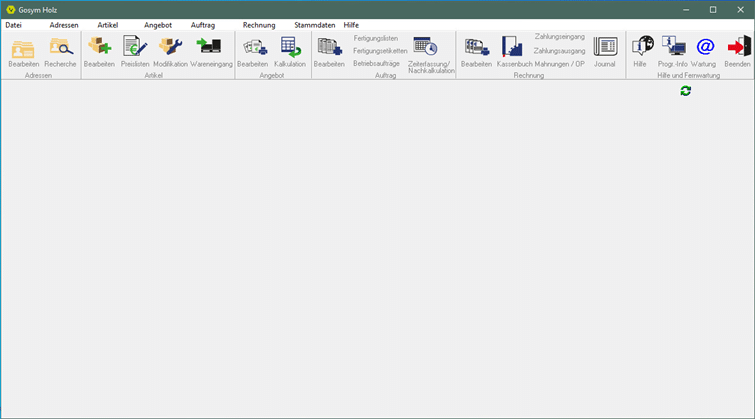
Task: Click Fertigungsetiketten button
Action: point(380,51)
